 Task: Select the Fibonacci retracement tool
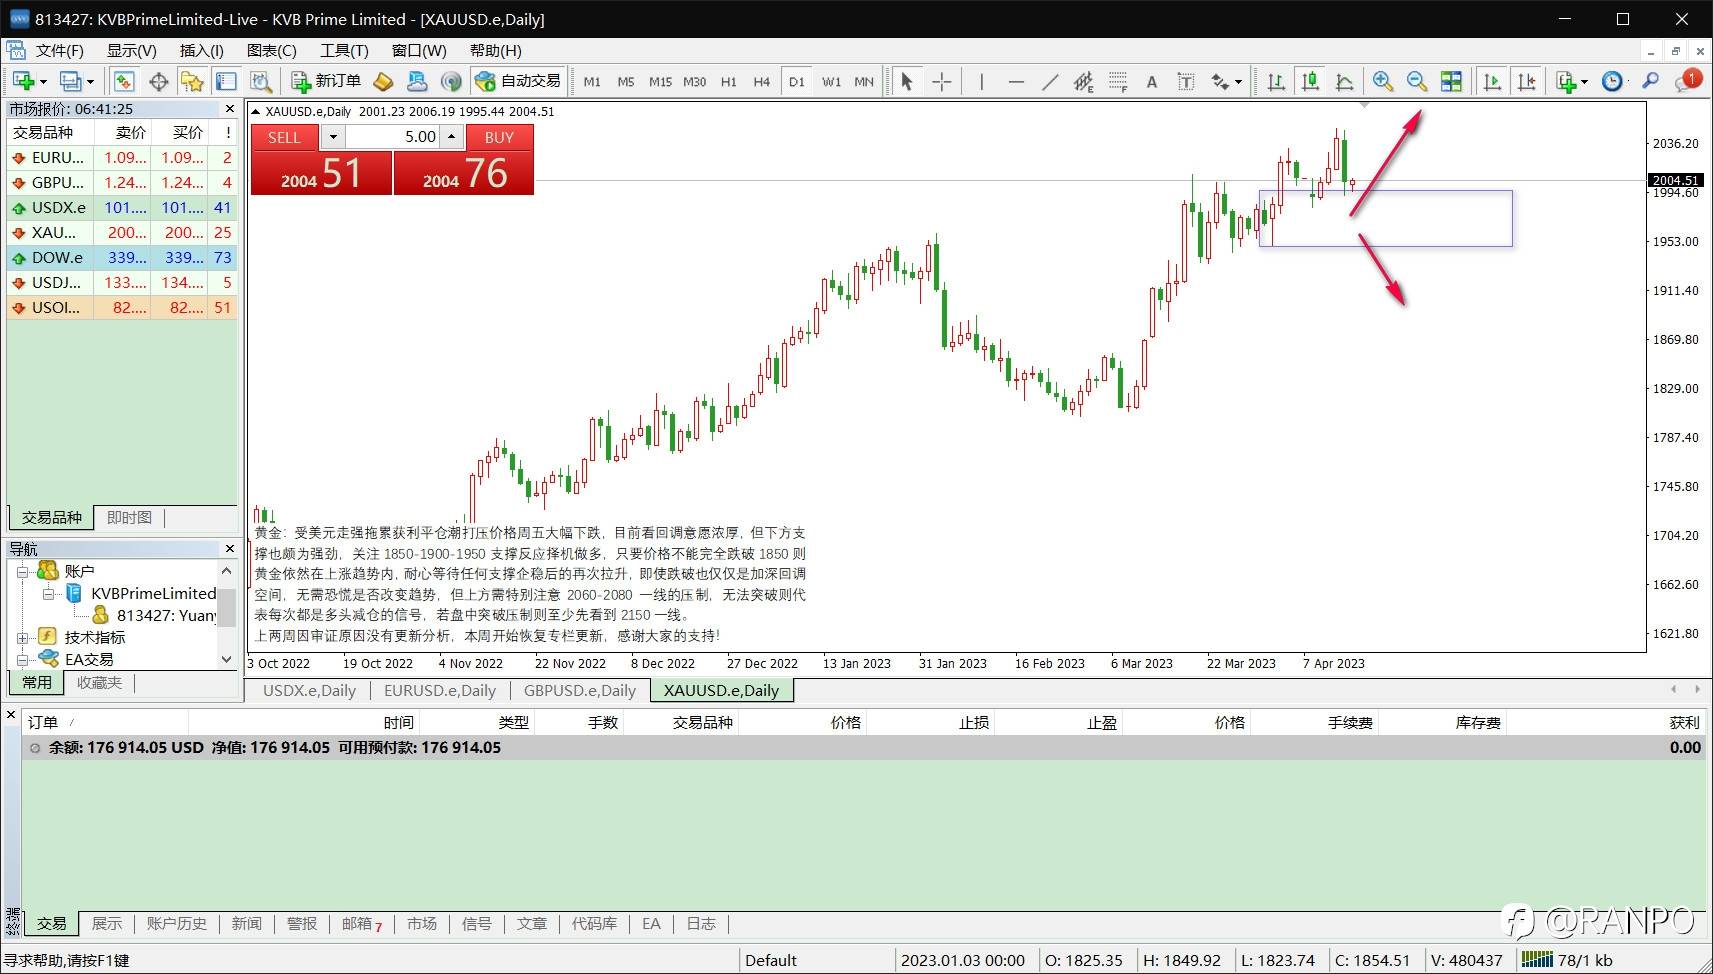tap(1118, 81)
